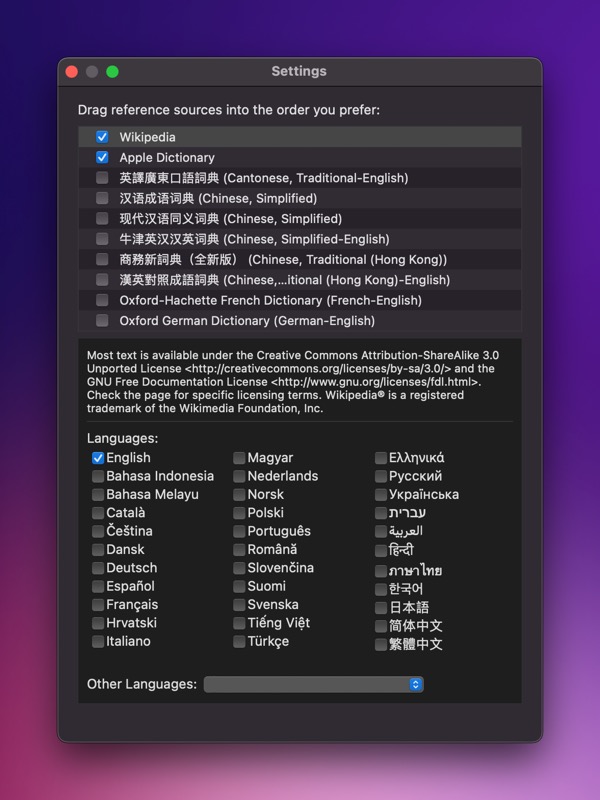The image size is (600, 800).
Task: Enable Oxford-Hachette French Dictionary source
Action: [102, 300]
